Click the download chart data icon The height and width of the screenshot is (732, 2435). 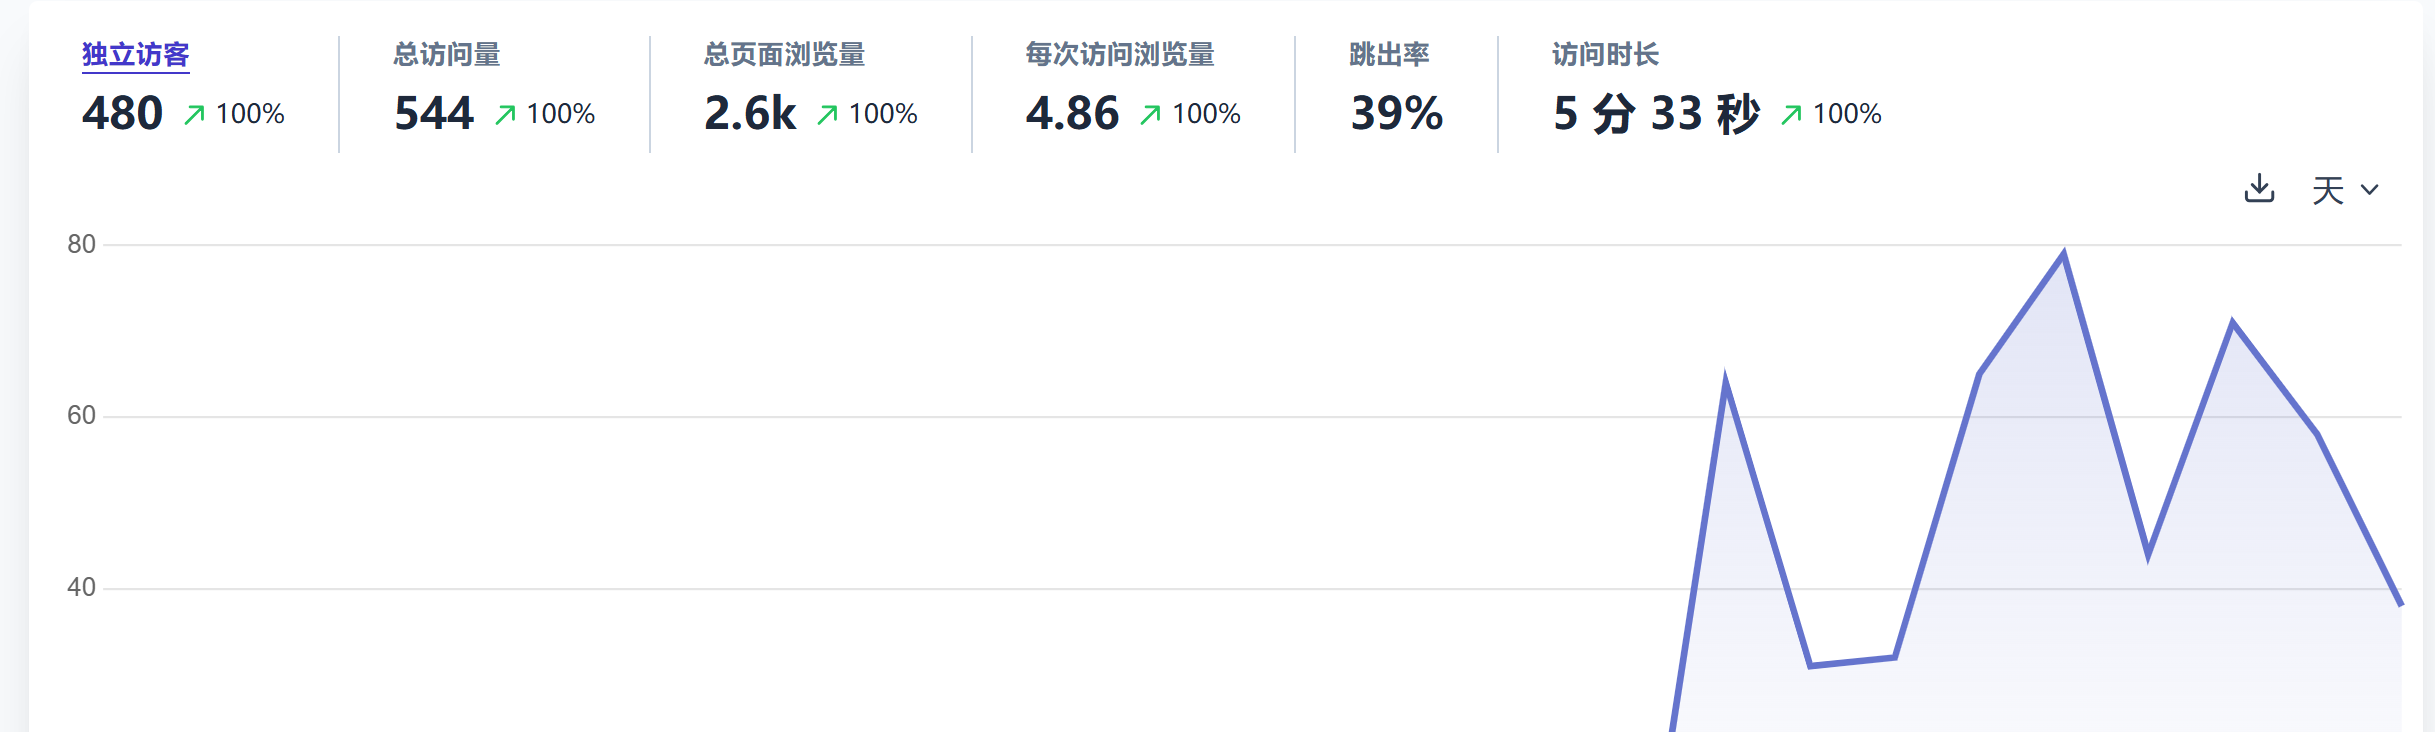pyautogui.click(x=2259, y=188)
